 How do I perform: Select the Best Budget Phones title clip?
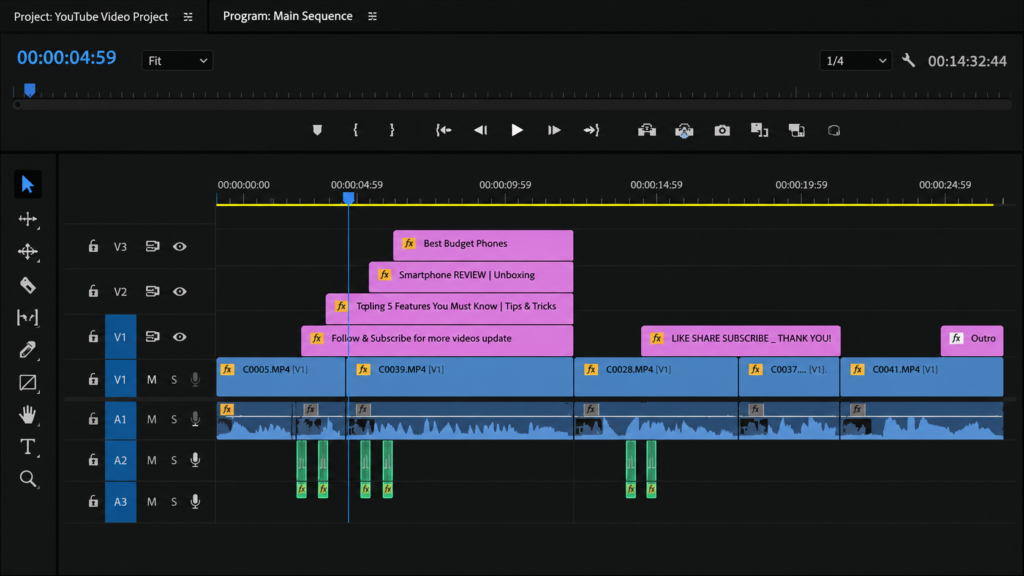tap(483, 244)
